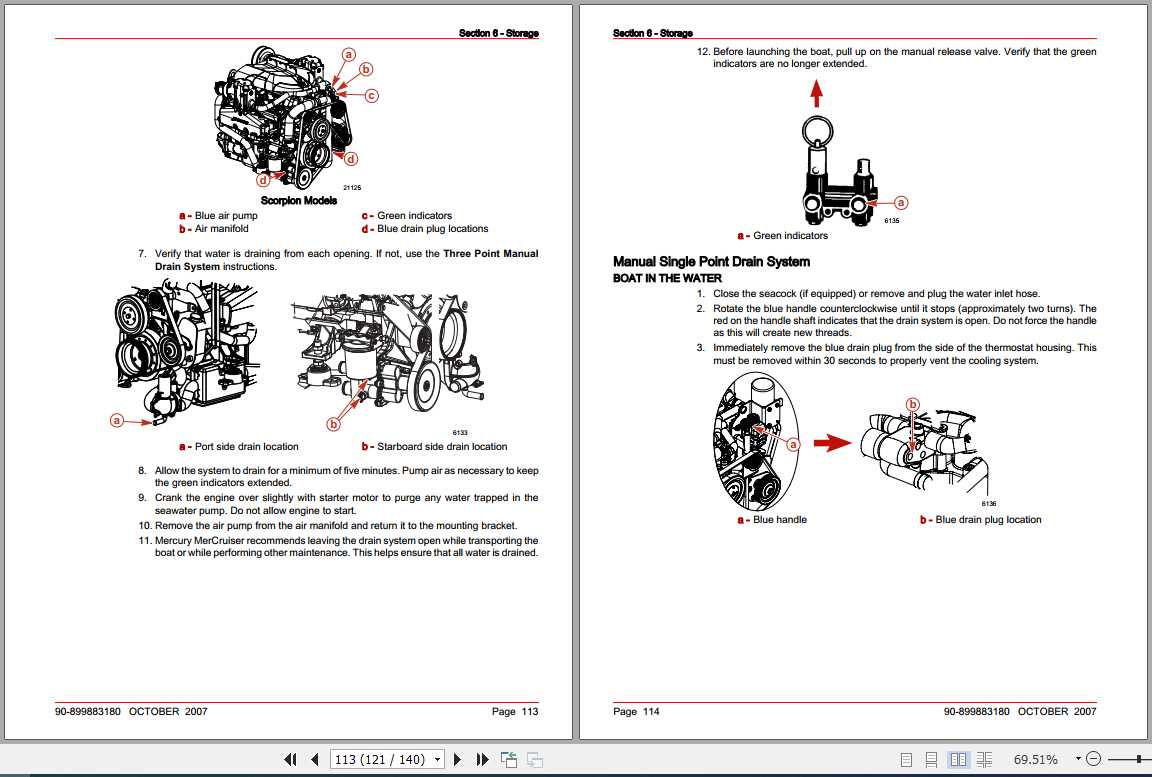Click the 69.51% zoom display
Screen dimensions: 1152x777
[x=1036, y=759]
